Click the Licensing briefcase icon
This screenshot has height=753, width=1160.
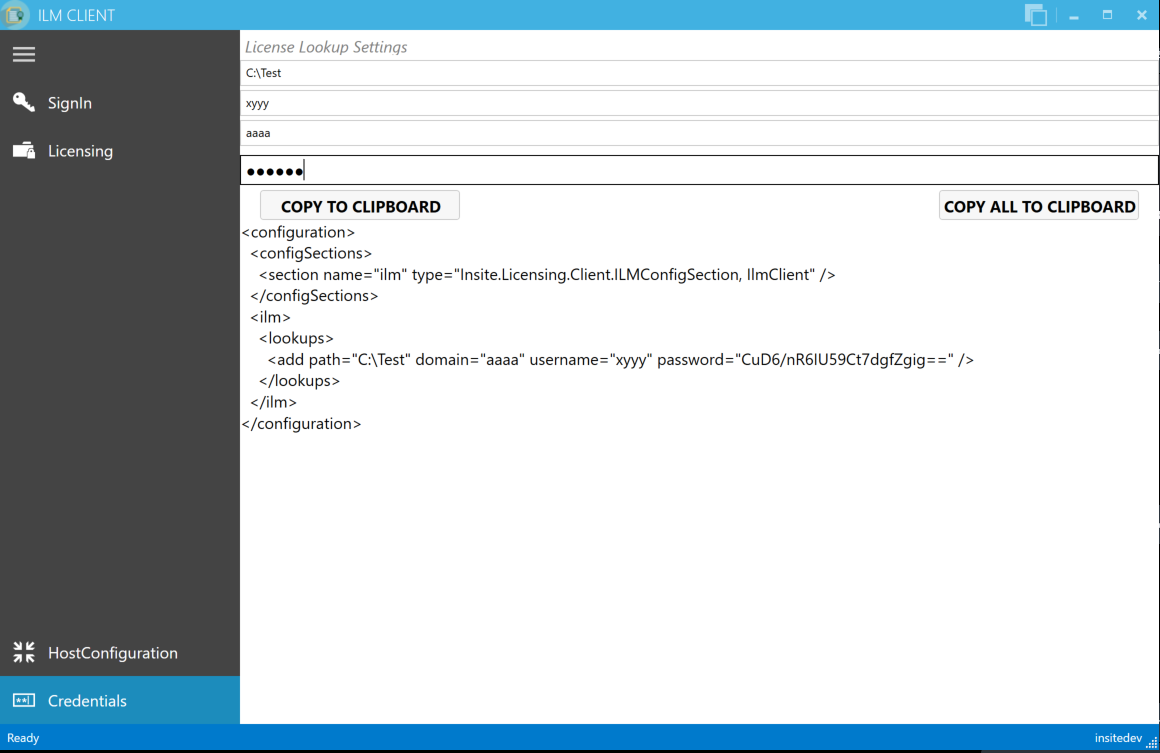coord(23,150)
